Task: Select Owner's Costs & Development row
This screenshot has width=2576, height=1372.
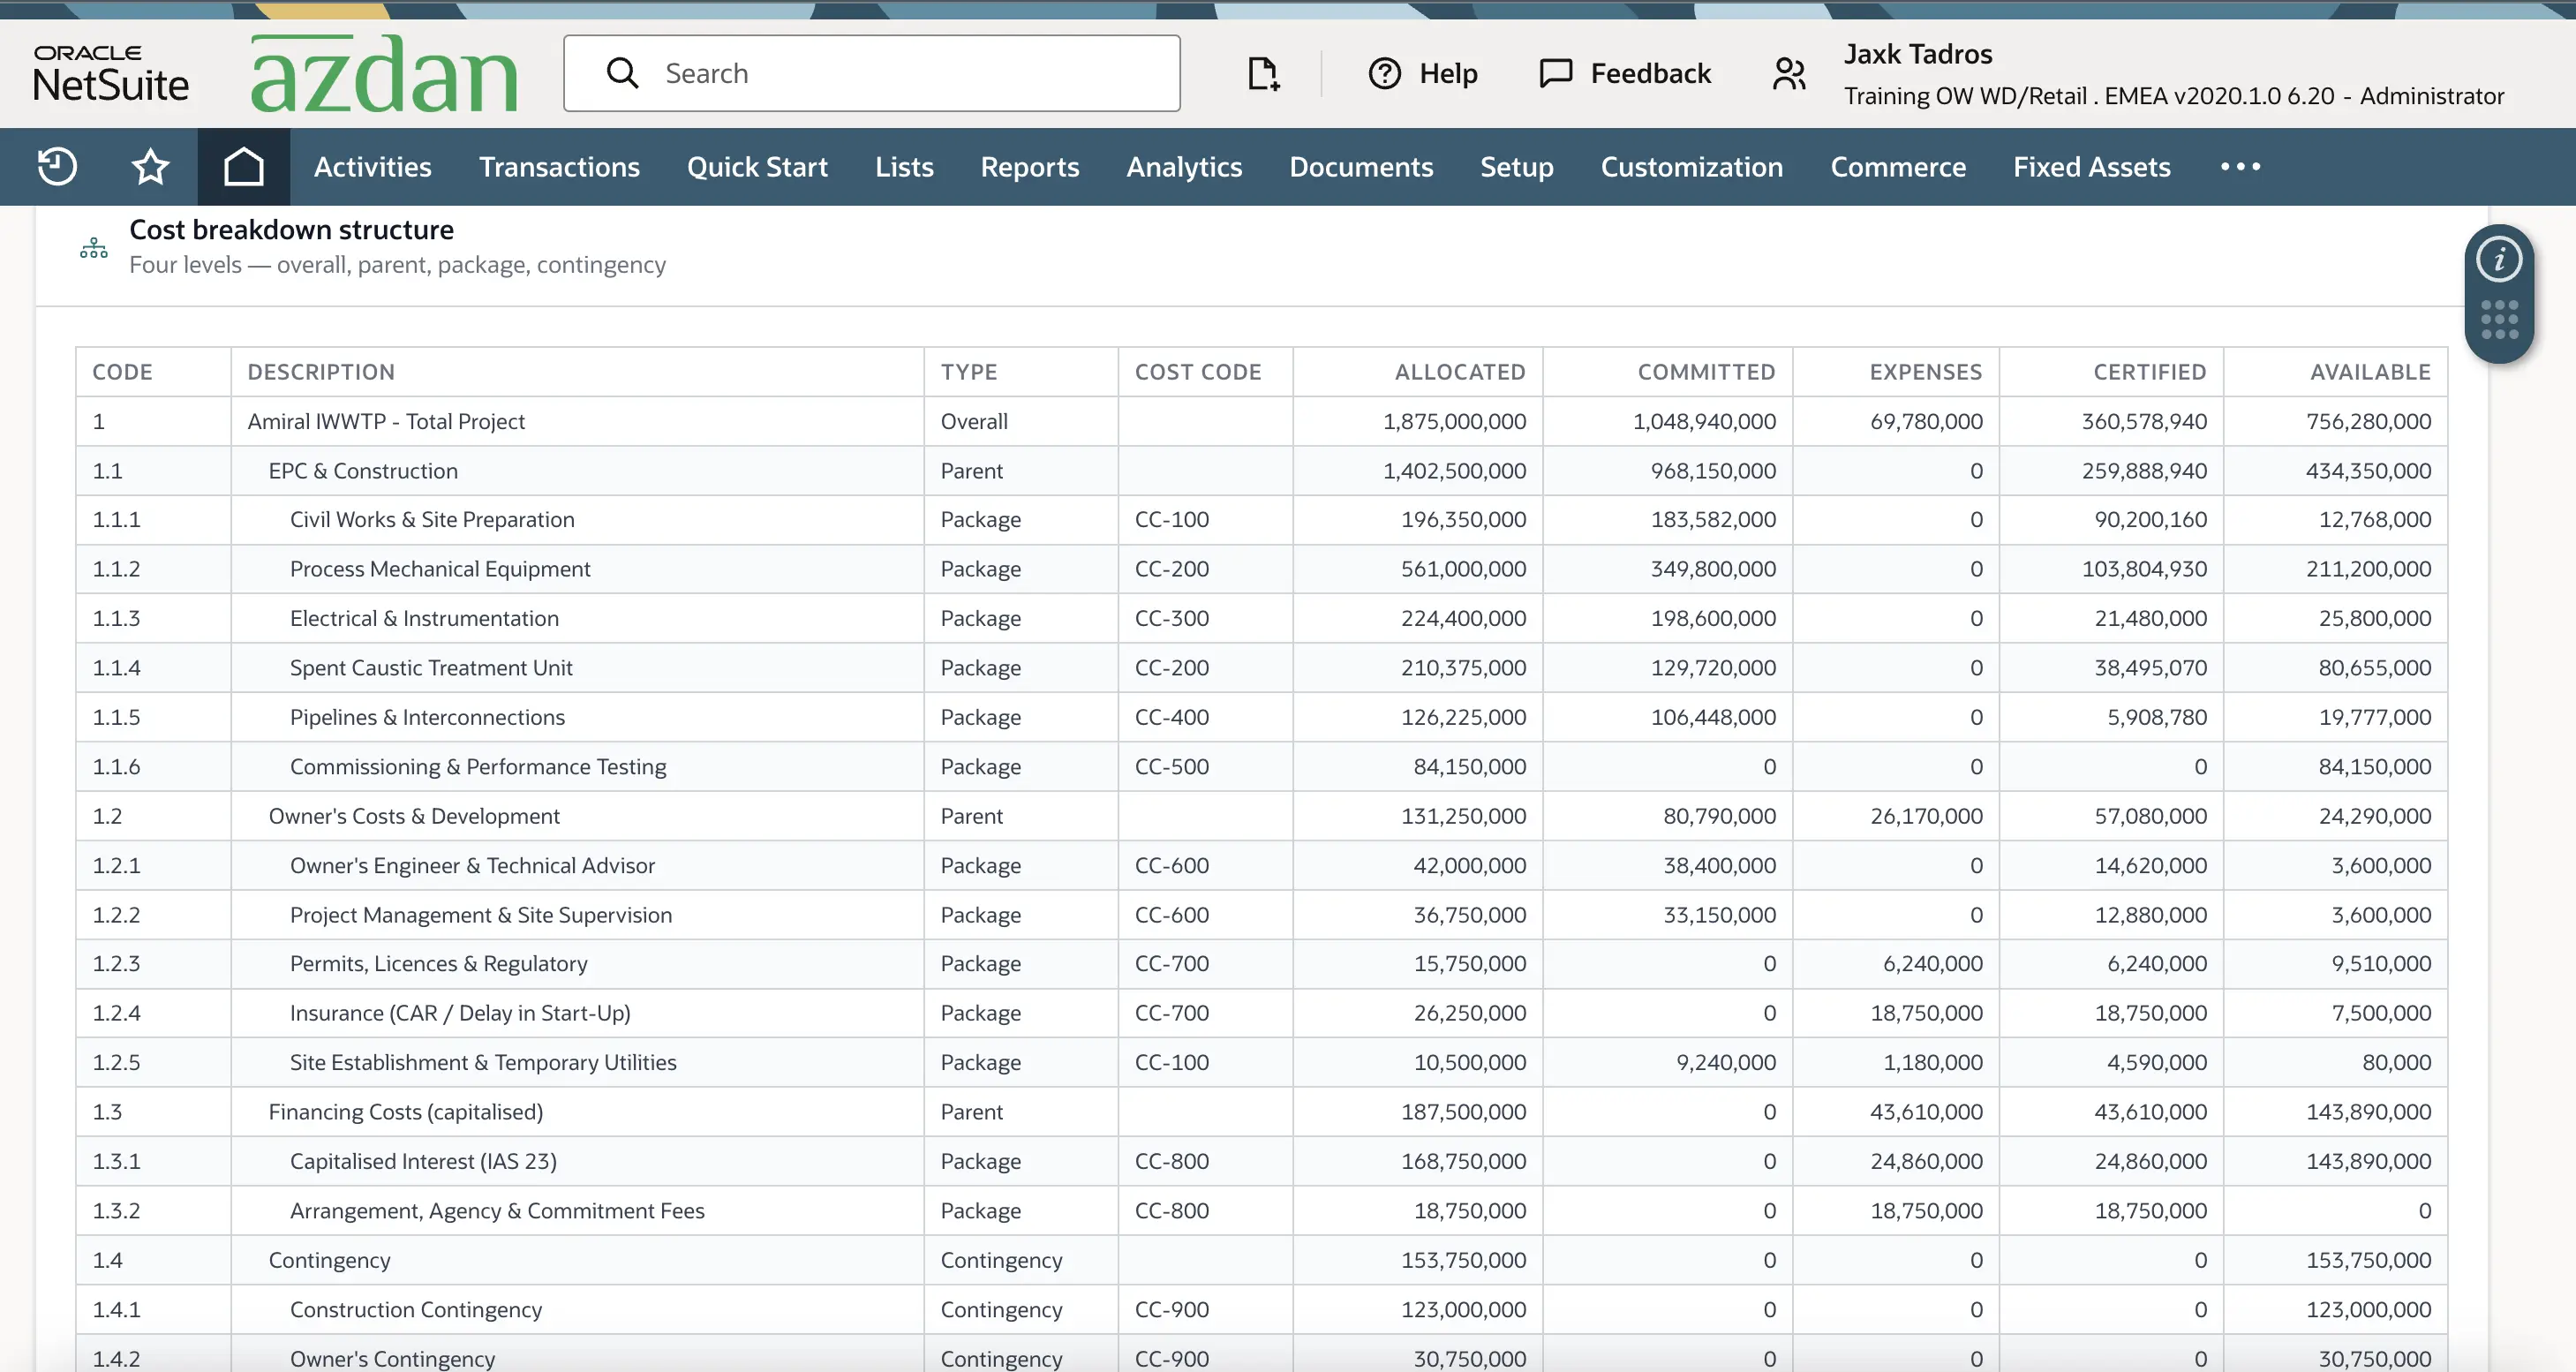Action: tap(1261, 816)
